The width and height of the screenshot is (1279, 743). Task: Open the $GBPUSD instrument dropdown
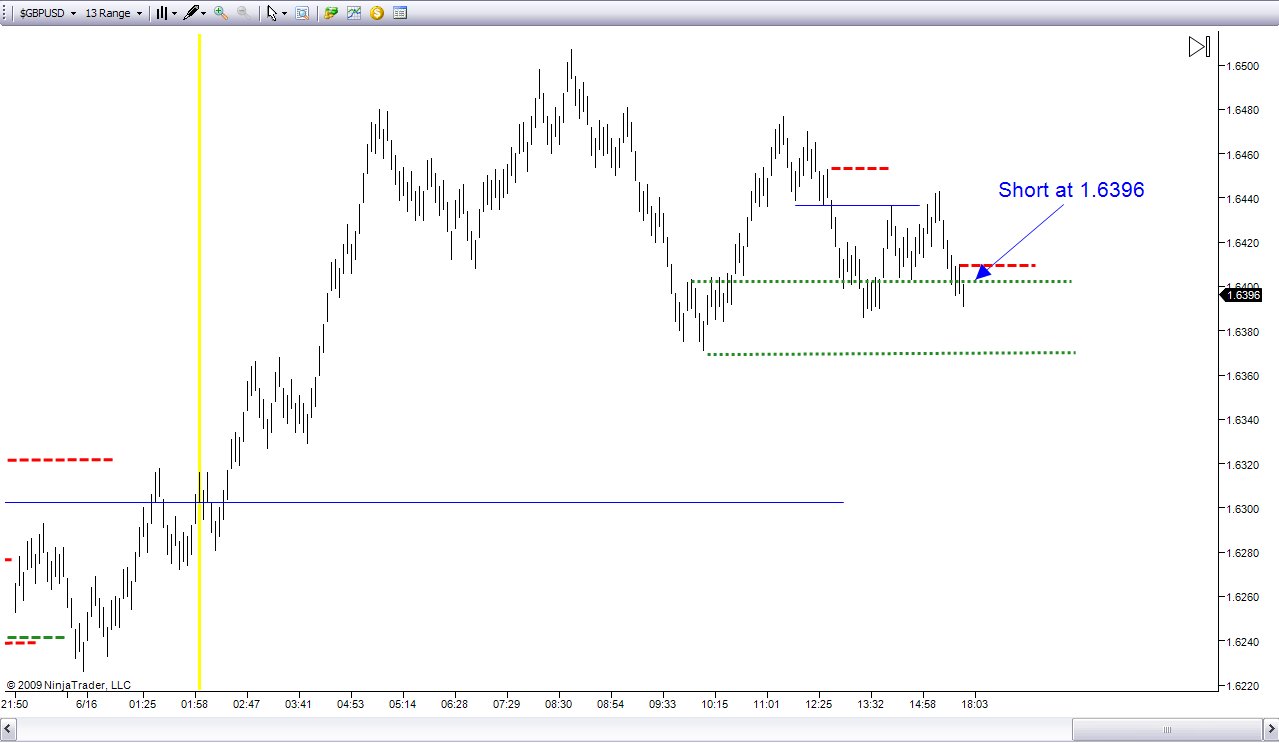tap(47, 14)
